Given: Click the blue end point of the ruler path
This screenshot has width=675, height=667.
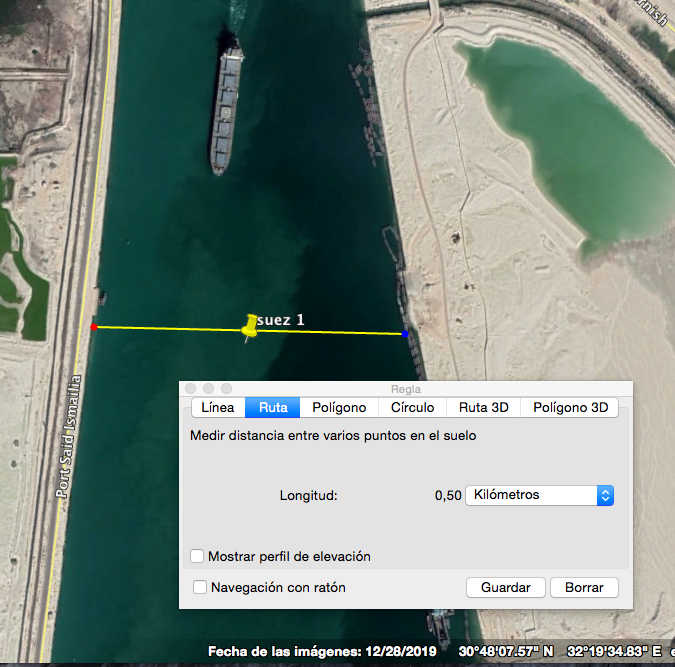Looking at the screenshot, I should [x=405, y=334].
